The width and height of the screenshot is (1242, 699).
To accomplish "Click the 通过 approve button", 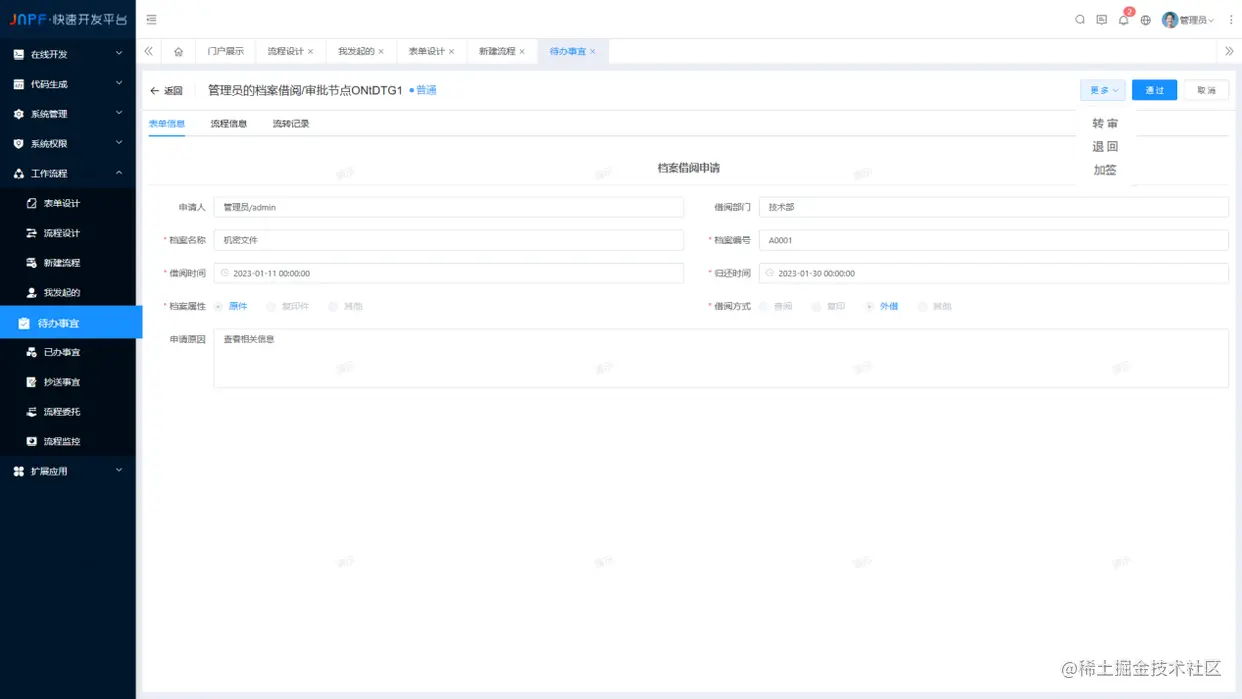I will (1154, 90).
